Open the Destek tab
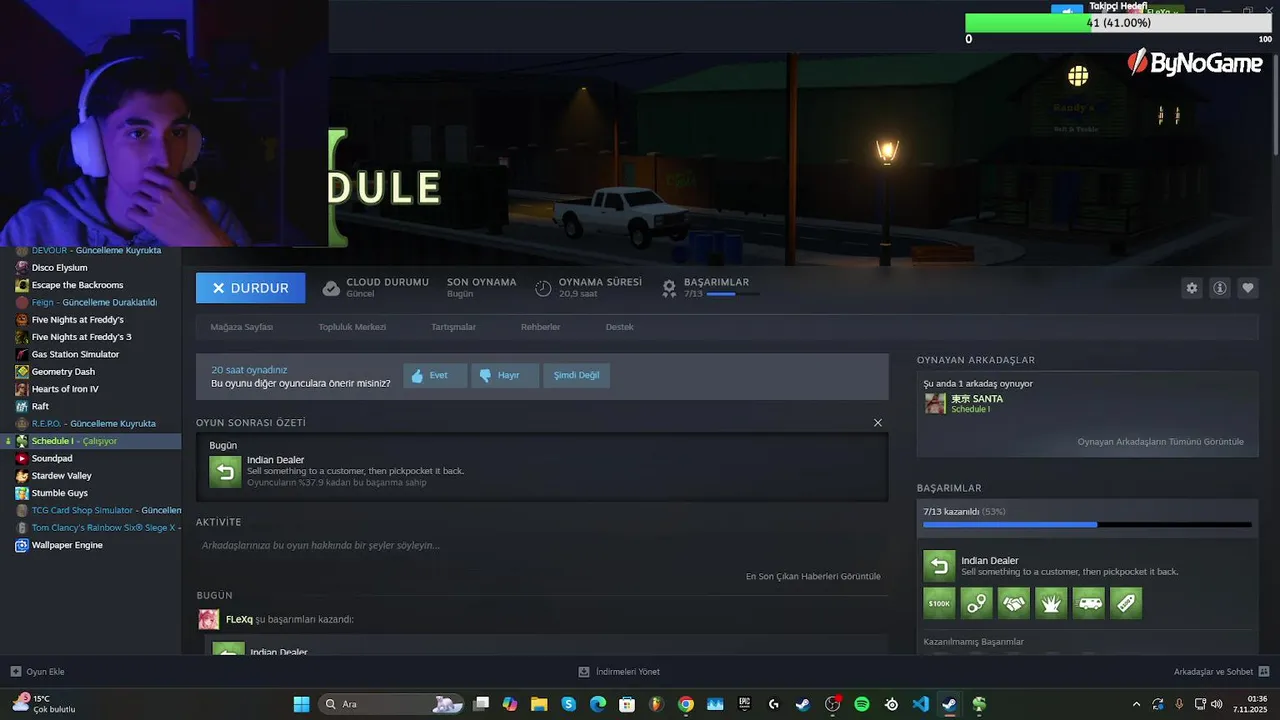The image size is (1280, 720). [x=619, y=327]
